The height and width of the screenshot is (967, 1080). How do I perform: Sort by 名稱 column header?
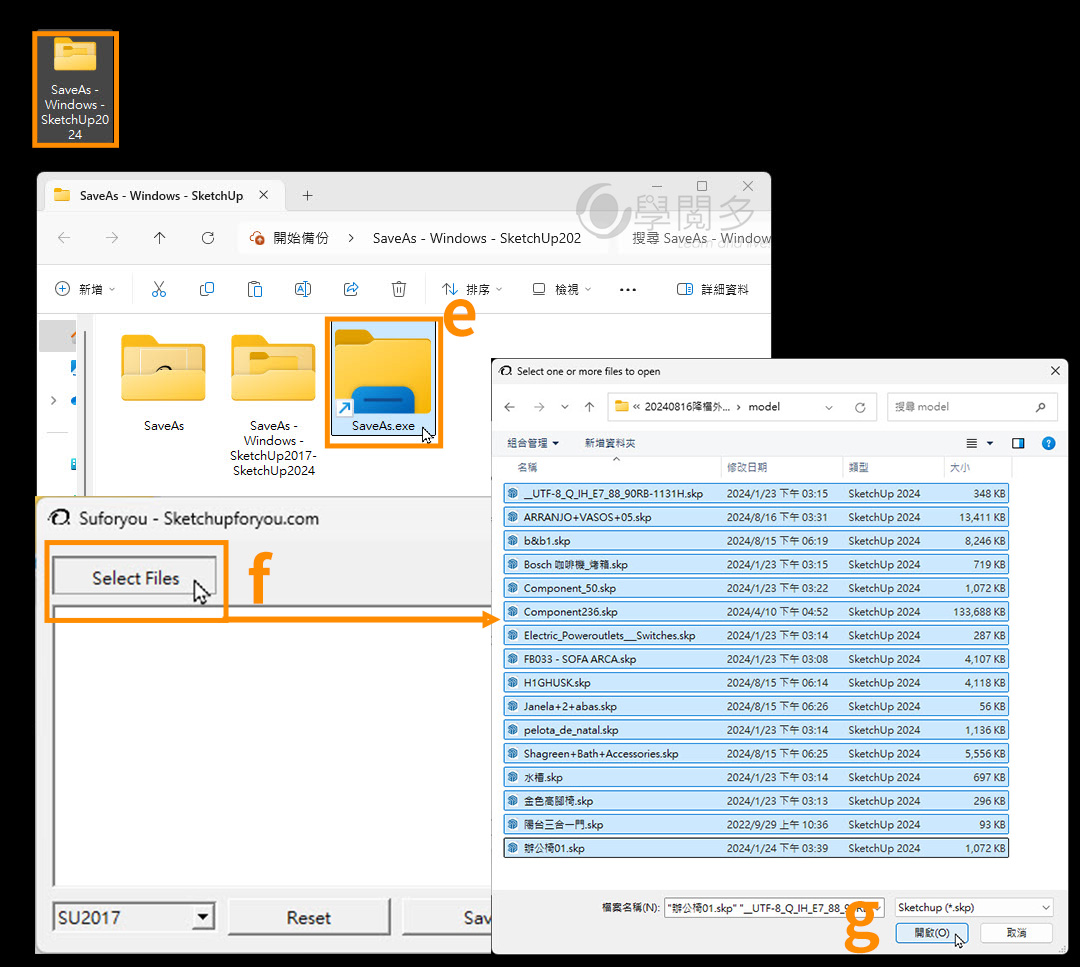527,468
